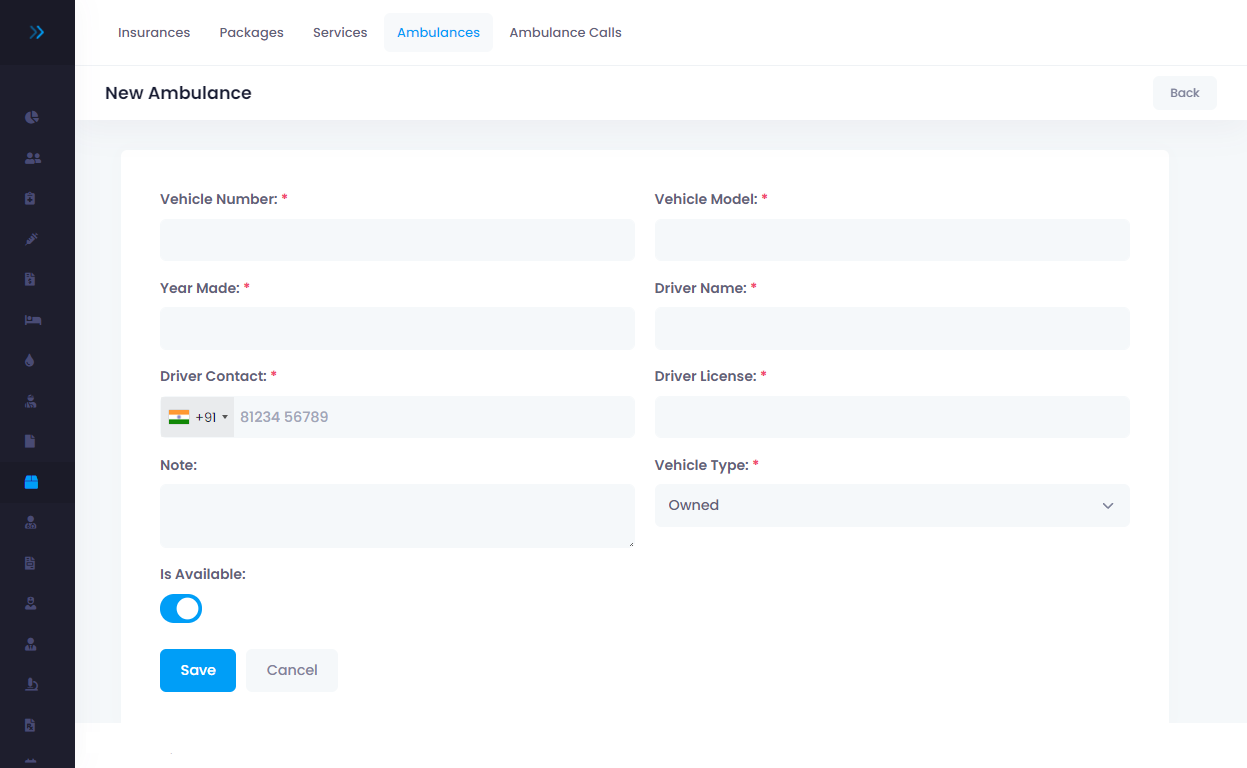Open the Packages tab

click(x=251, y=32)
